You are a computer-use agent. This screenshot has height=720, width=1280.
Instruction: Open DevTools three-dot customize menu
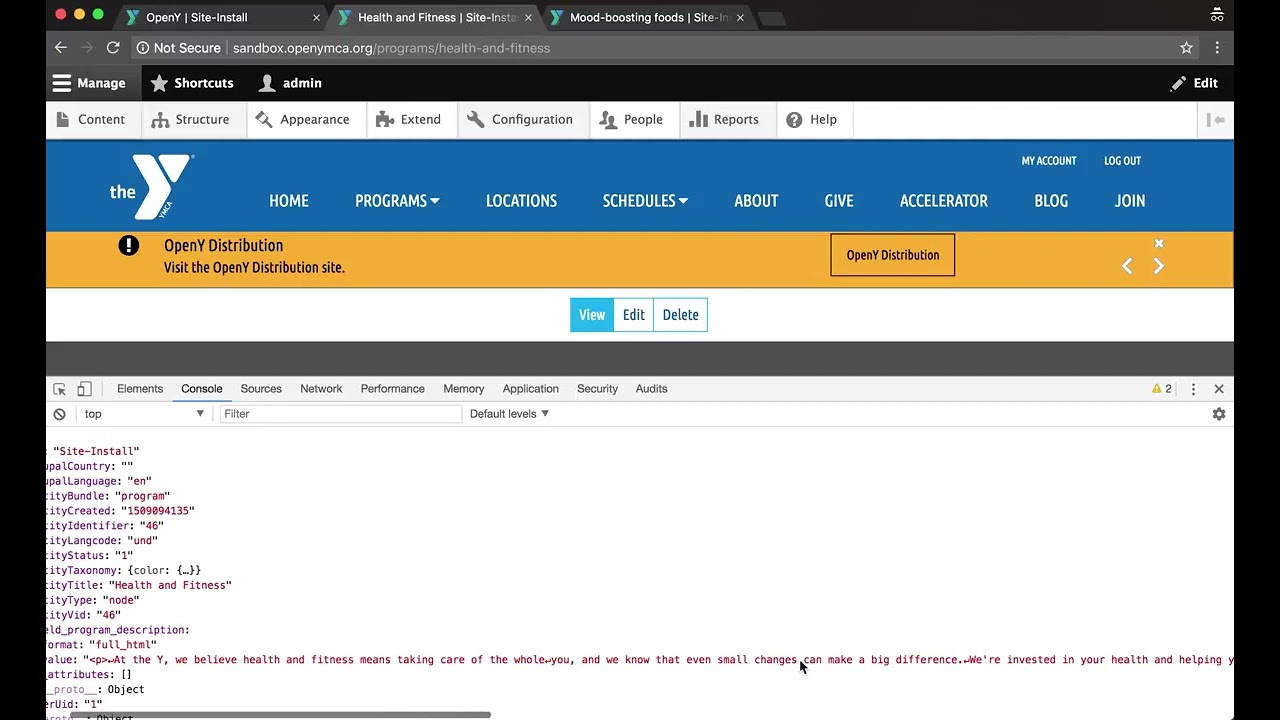coord(1193,389)
